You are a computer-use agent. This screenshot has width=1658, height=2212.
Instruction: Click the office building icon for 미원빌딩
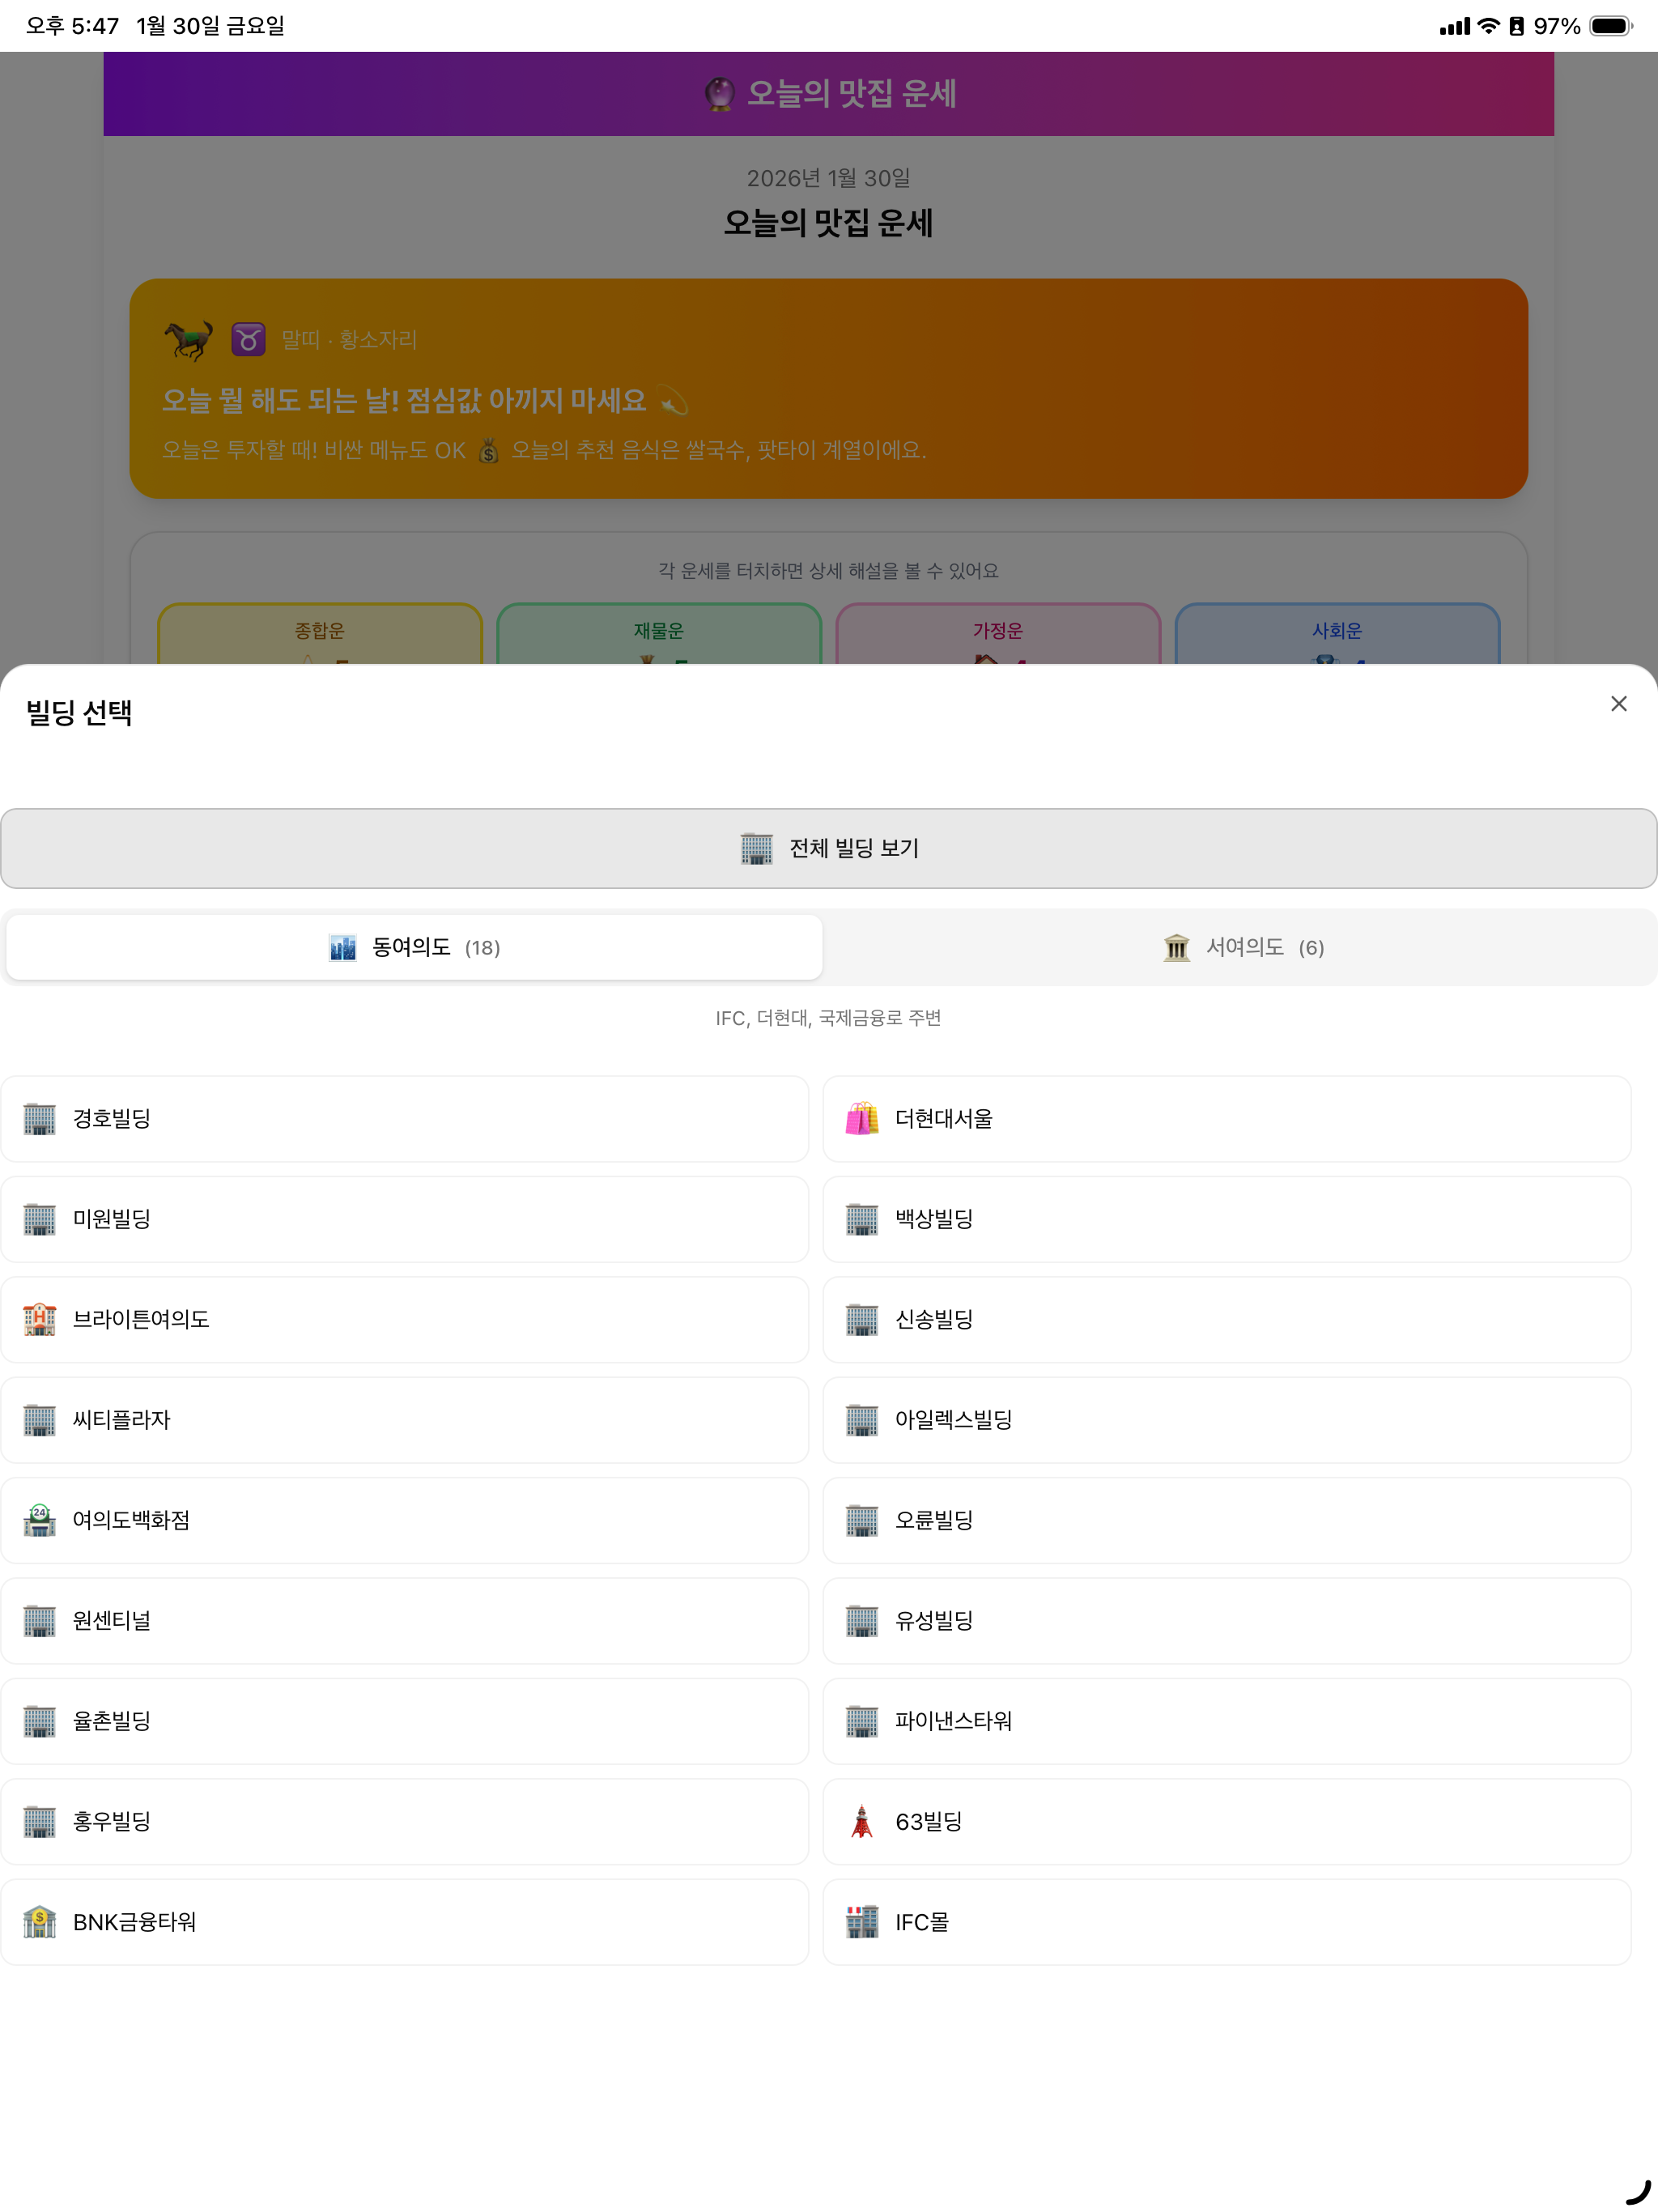[40, 1219]
